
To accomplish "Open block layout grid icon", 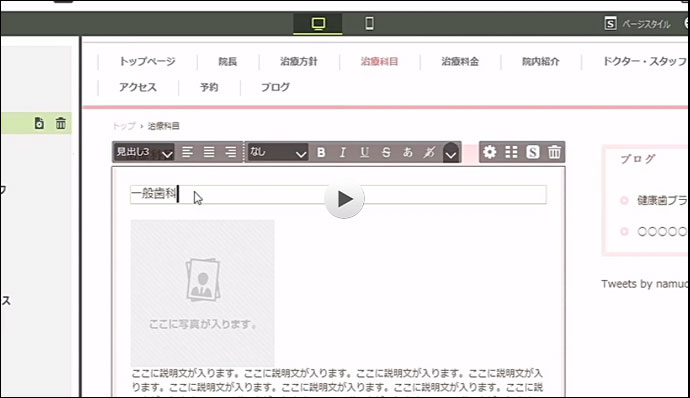I will [x=511, y=152].
